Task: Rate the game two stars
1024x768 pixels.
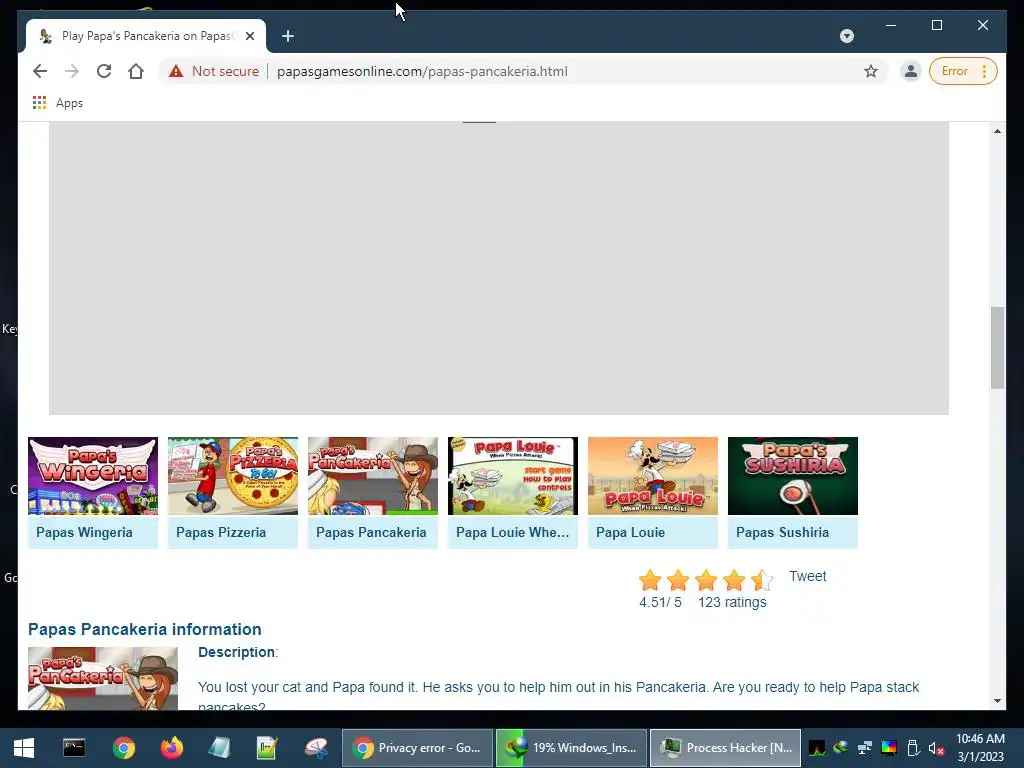Action: pyautogui.click(x=678, y=579)
